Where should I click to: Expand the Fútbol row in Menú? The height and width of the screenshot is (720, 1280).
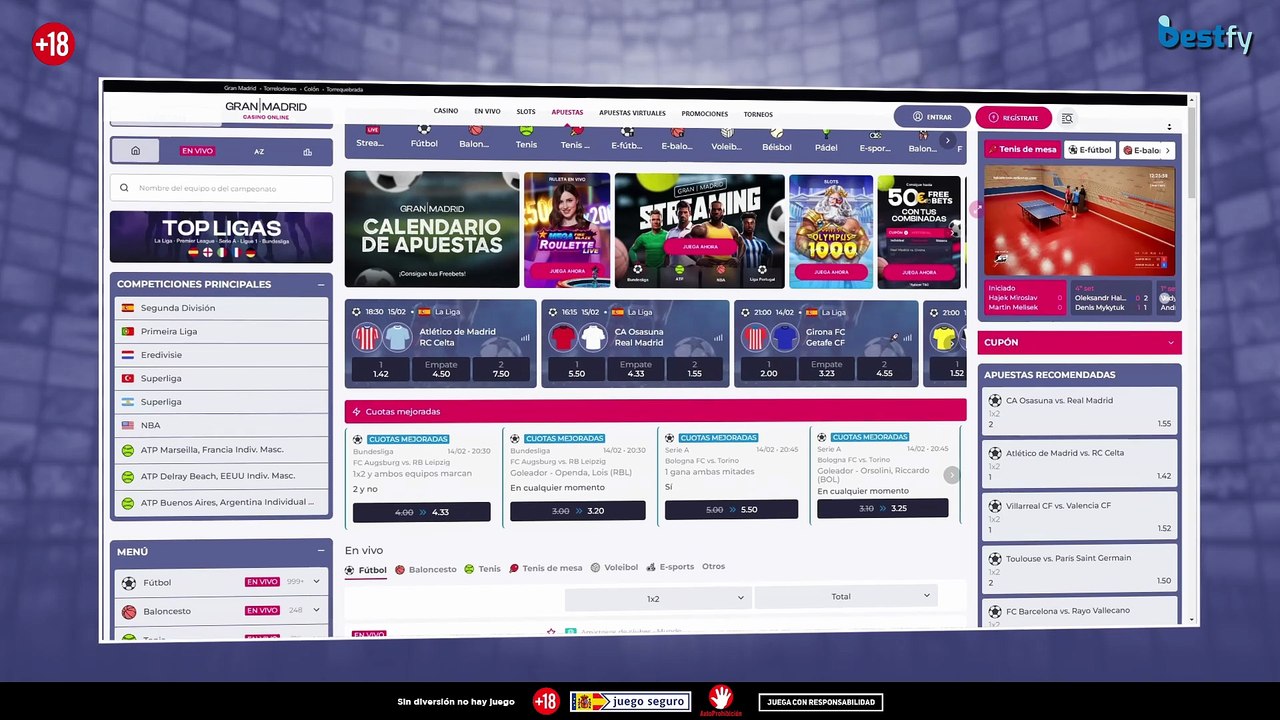click(x=316, y=581)
